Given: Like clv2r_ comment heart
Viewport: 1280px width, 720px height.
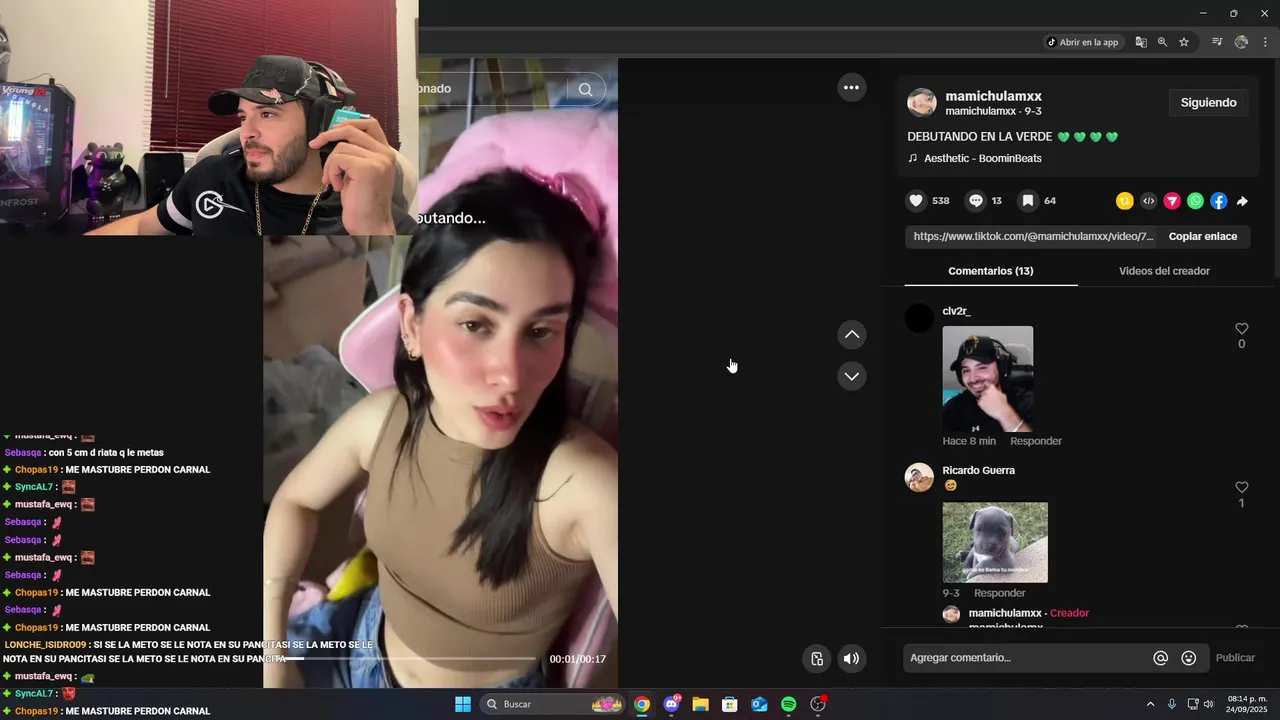Looking at the screenshot, I should tap(1242, 328).
